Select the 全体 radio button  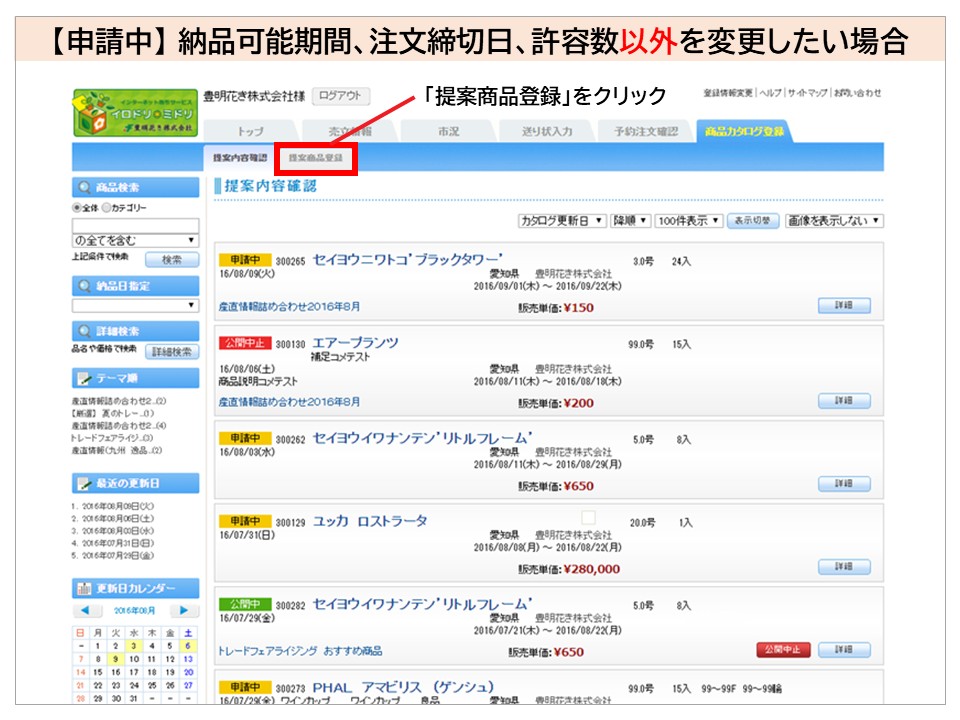76,208
